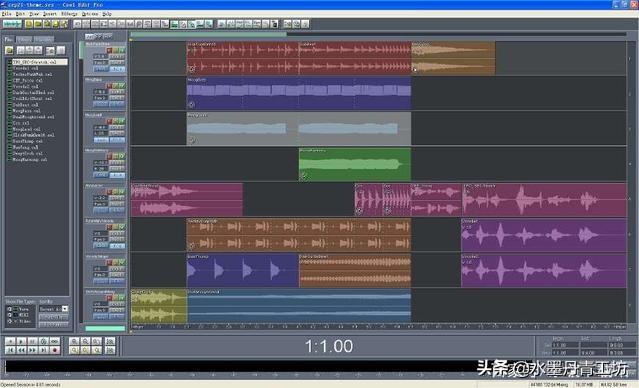
Task: Select the EQ tab above the track controls
Action: (98, 36)
